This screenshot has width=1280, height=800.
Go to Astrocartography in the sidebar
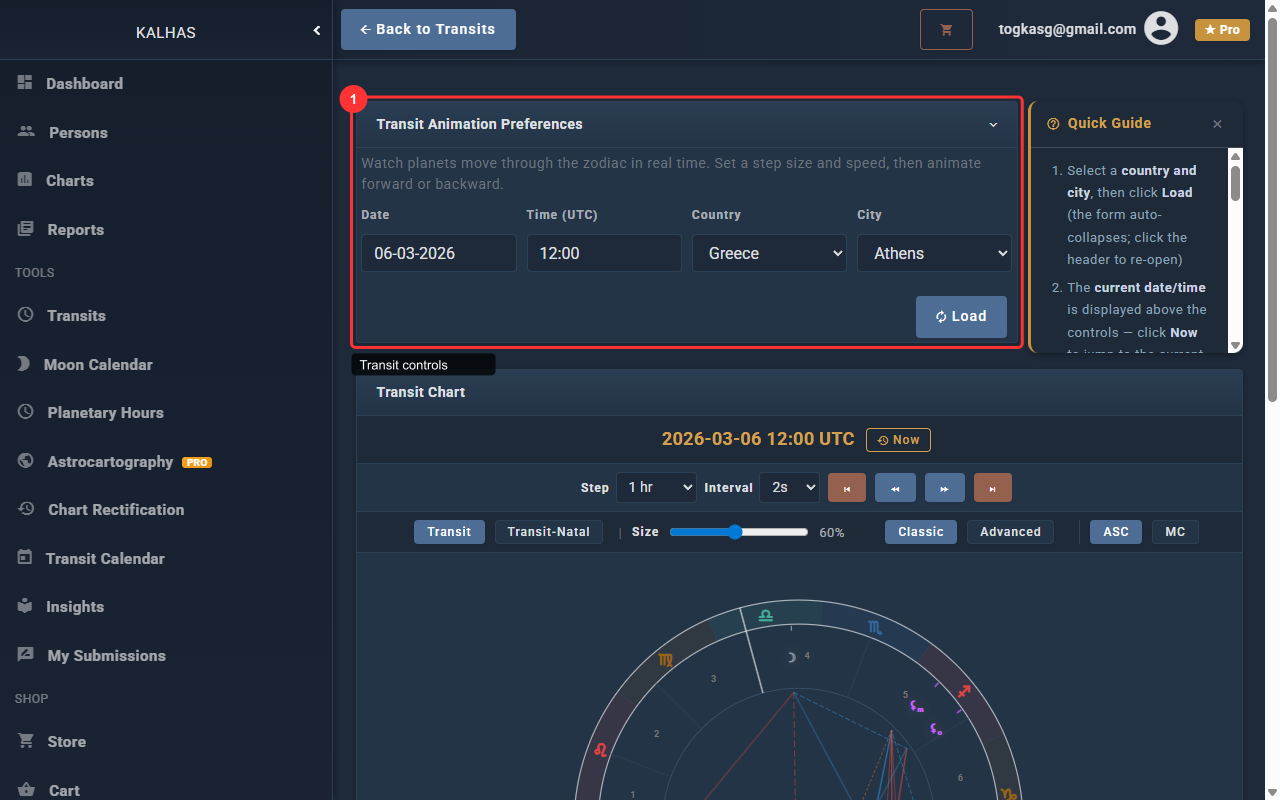tap(110, 462)
